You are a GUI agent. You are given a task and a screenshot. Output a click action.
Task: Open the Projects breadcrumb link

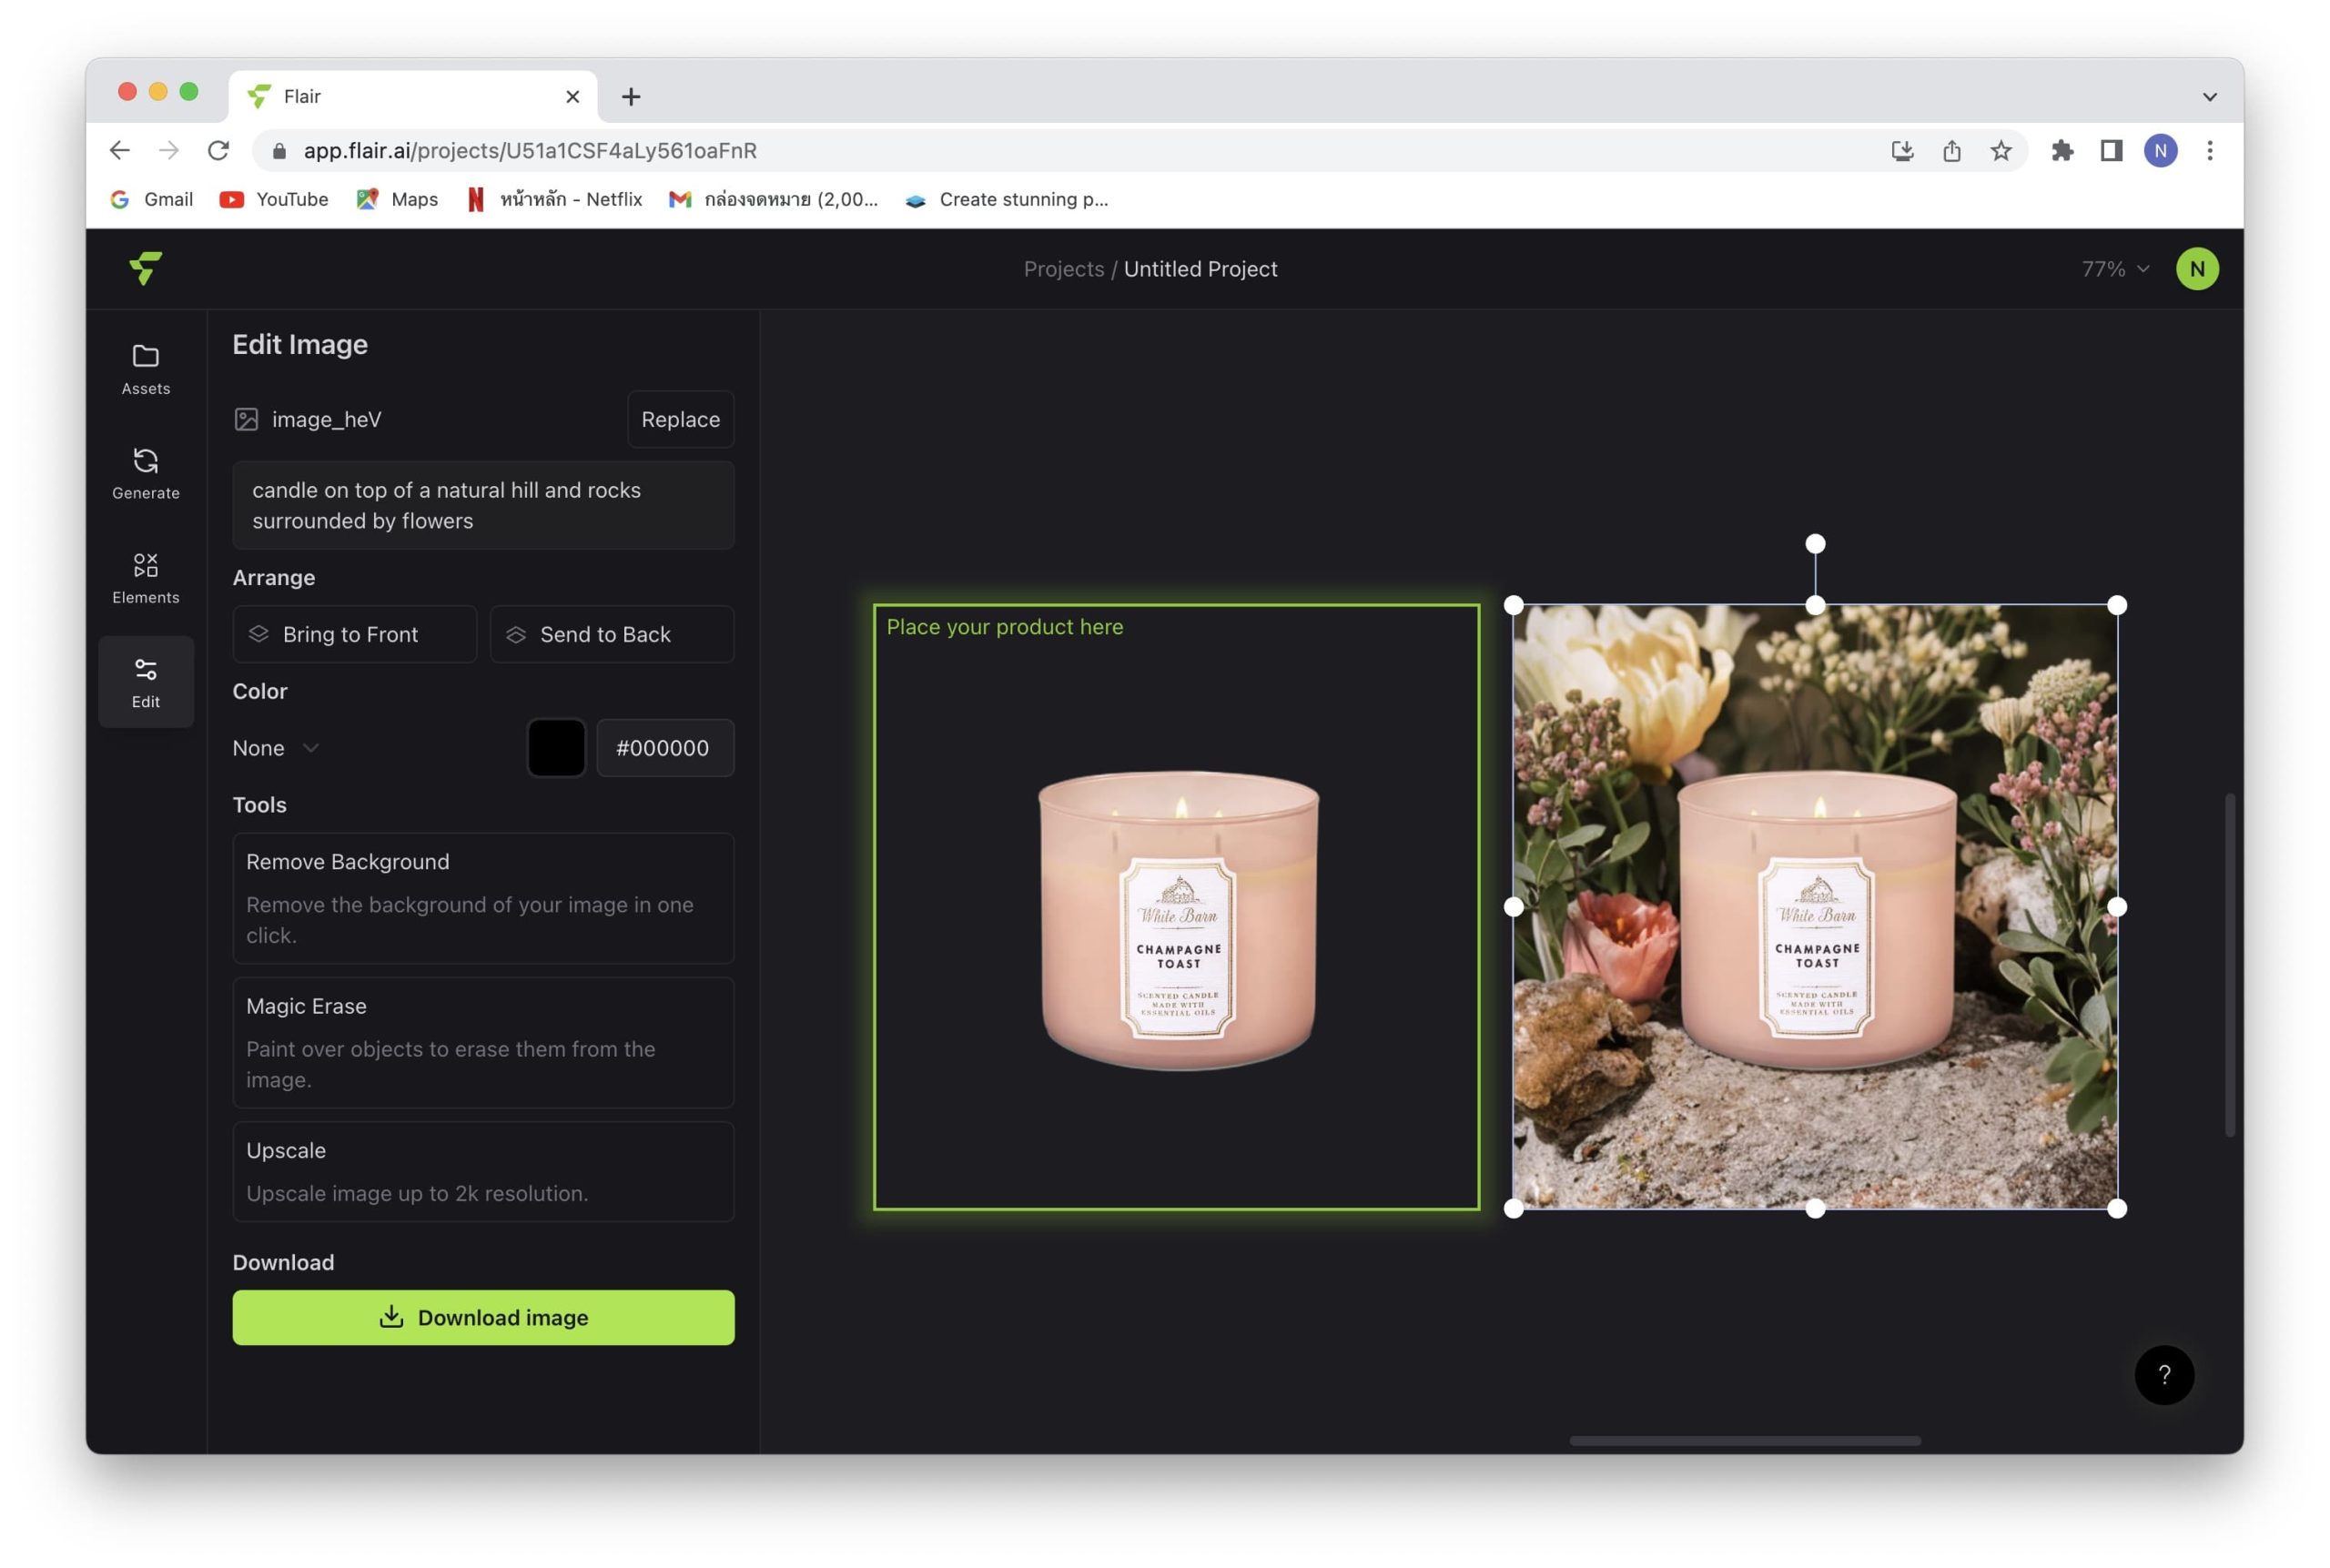click(1063, 268)
